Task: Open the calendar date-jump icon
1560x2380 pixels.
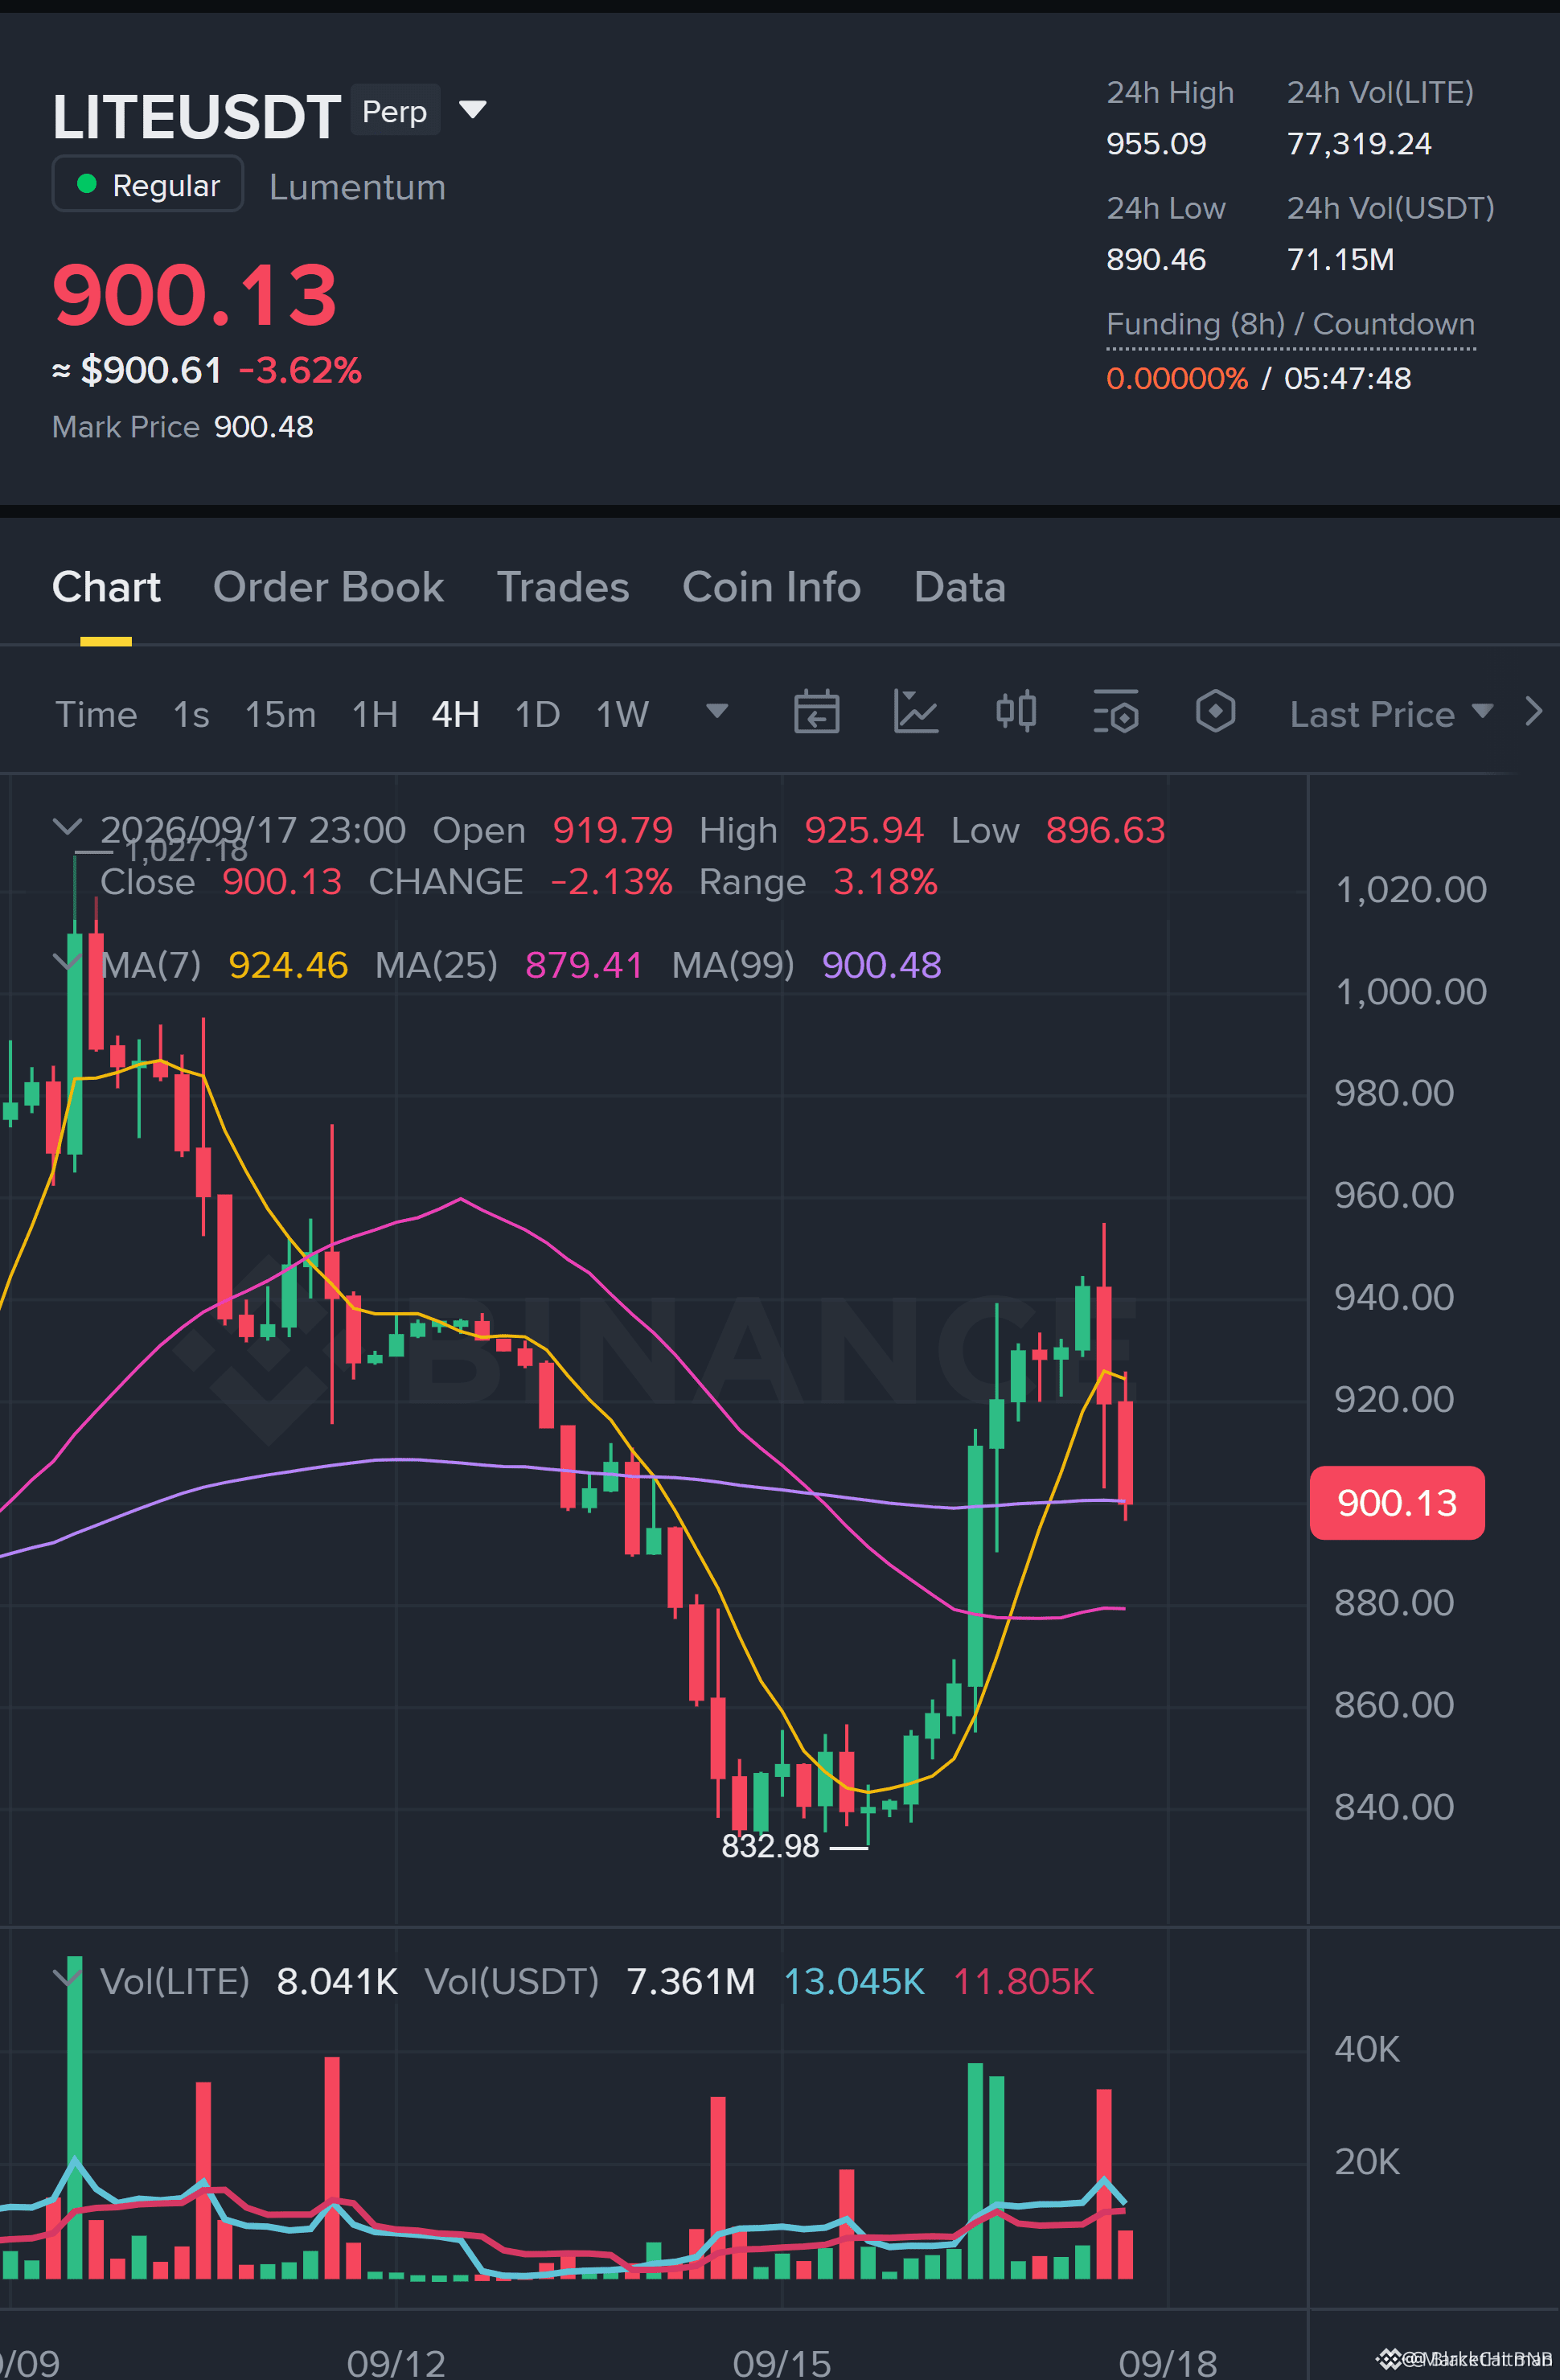Action: click(x=816, y=712)
